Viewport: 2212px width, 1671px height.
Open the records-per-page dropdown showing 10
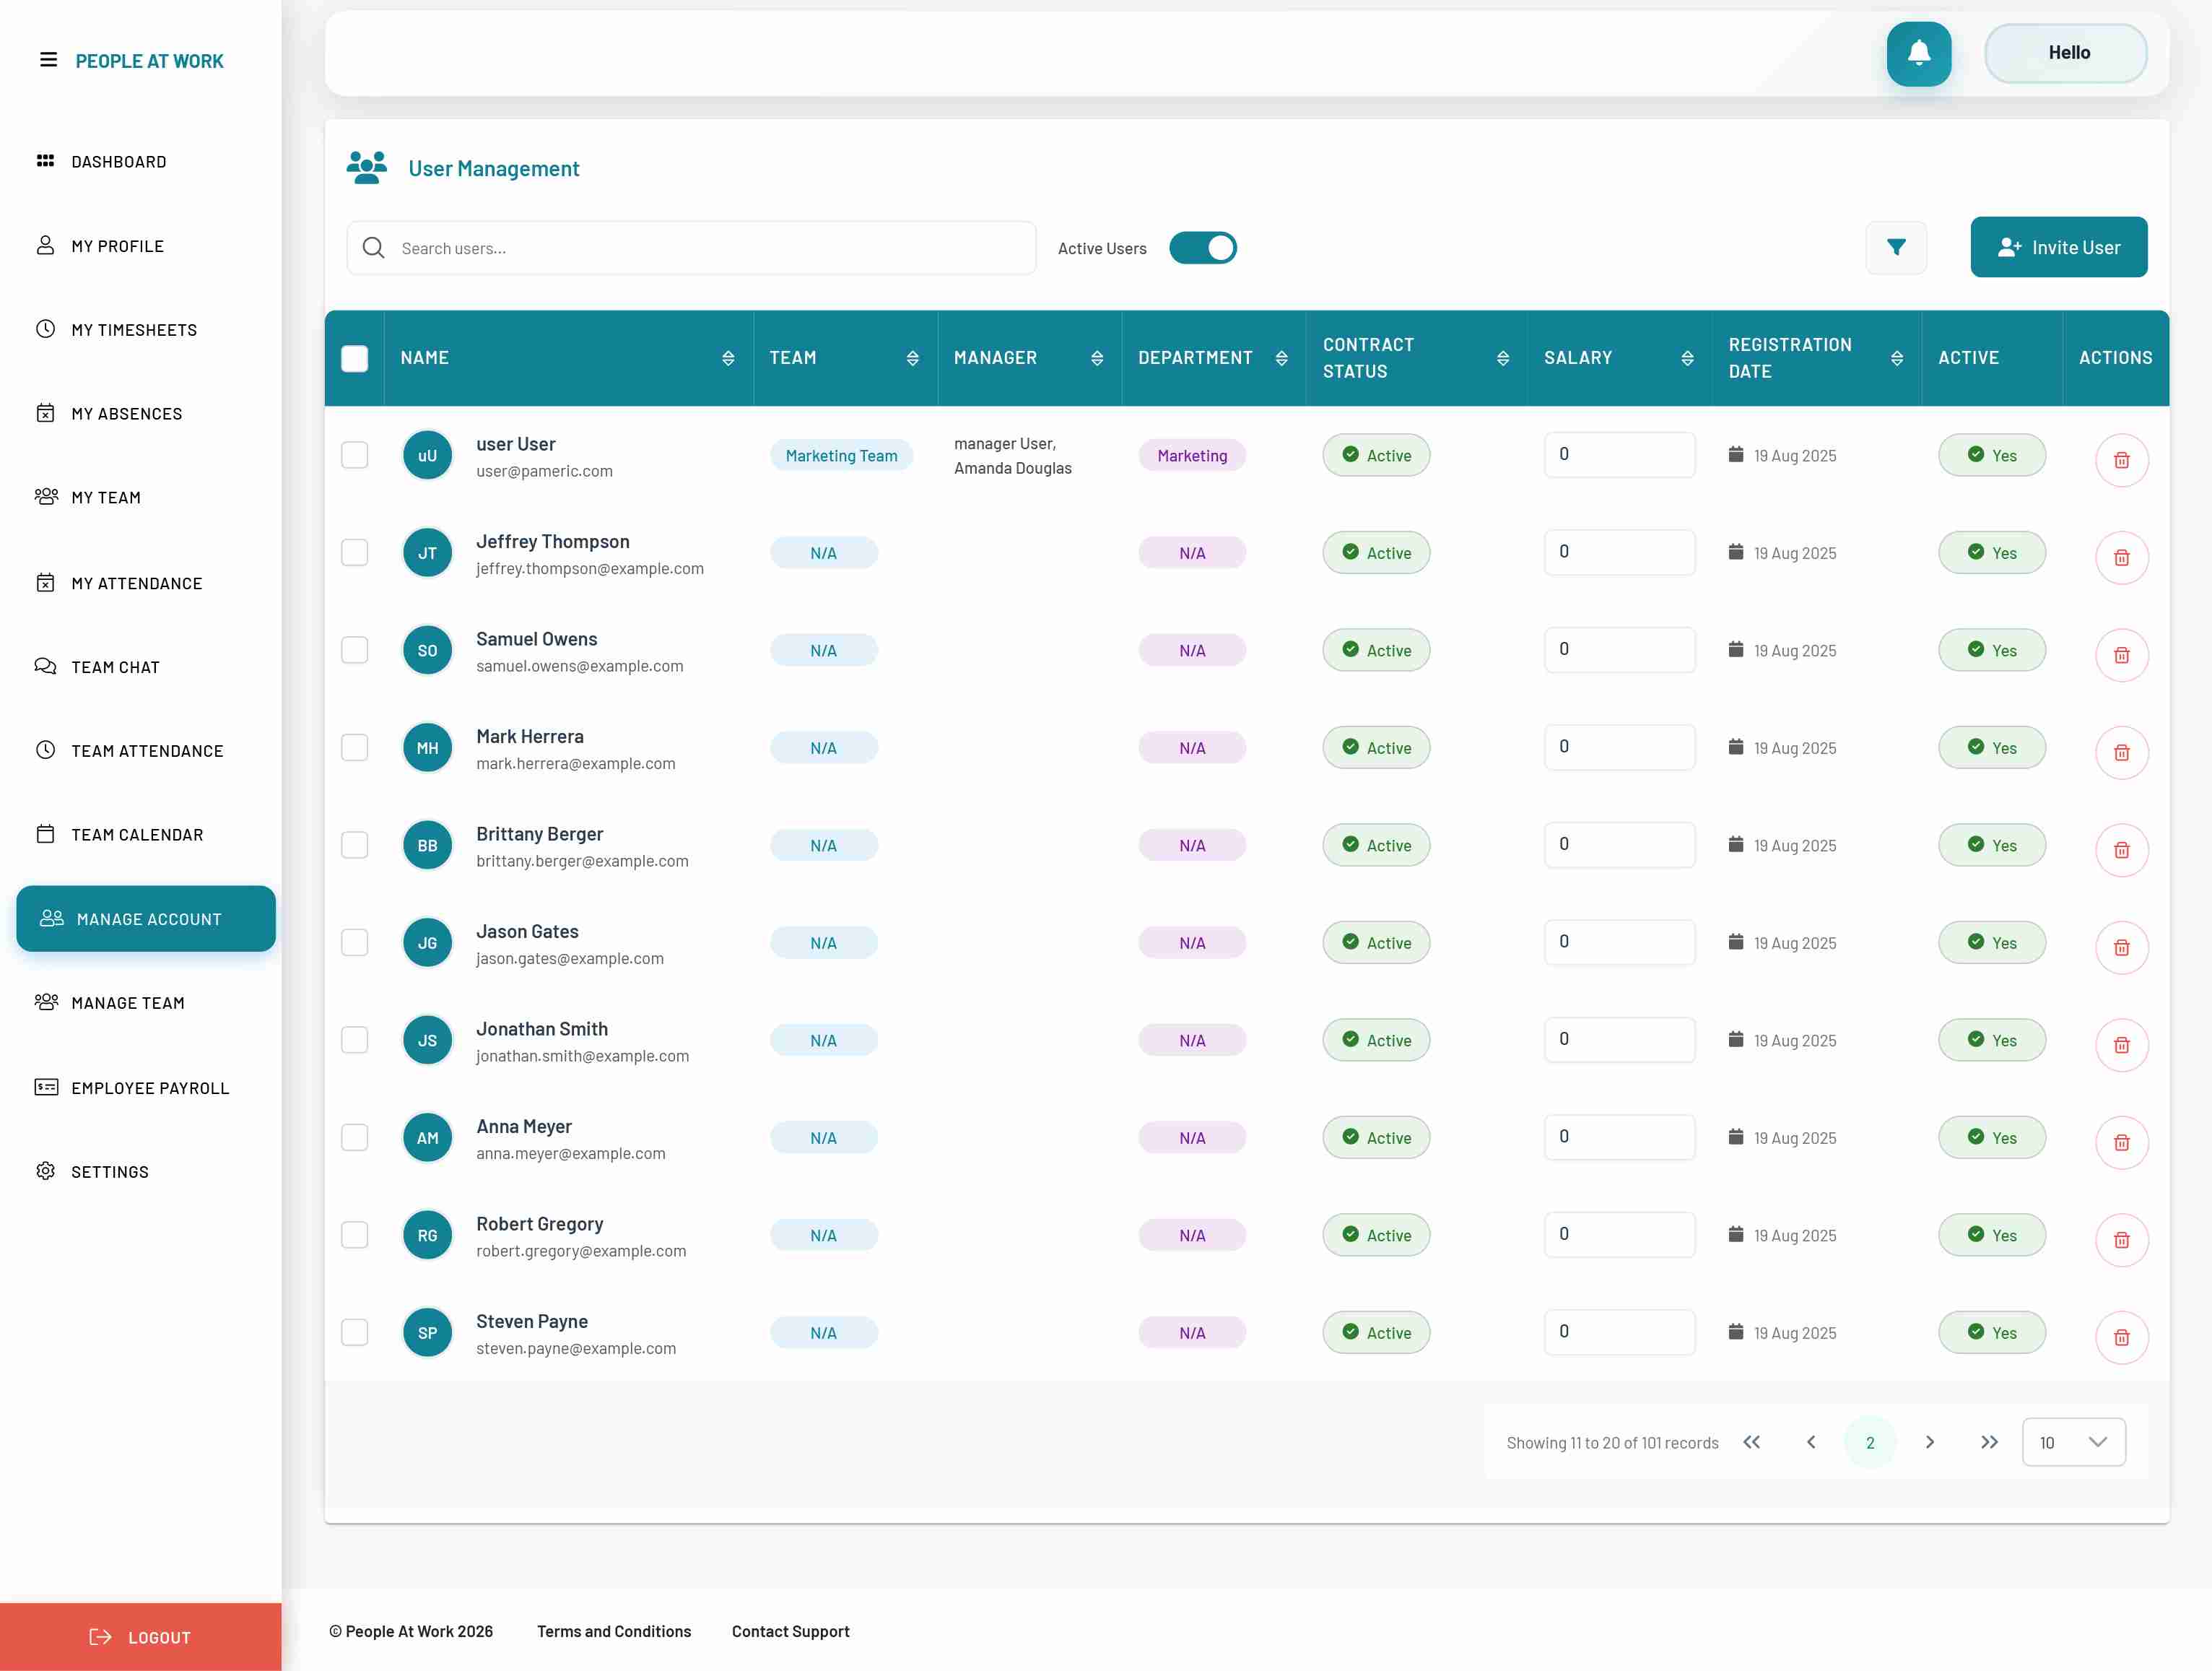[x=2073, y=1442]
